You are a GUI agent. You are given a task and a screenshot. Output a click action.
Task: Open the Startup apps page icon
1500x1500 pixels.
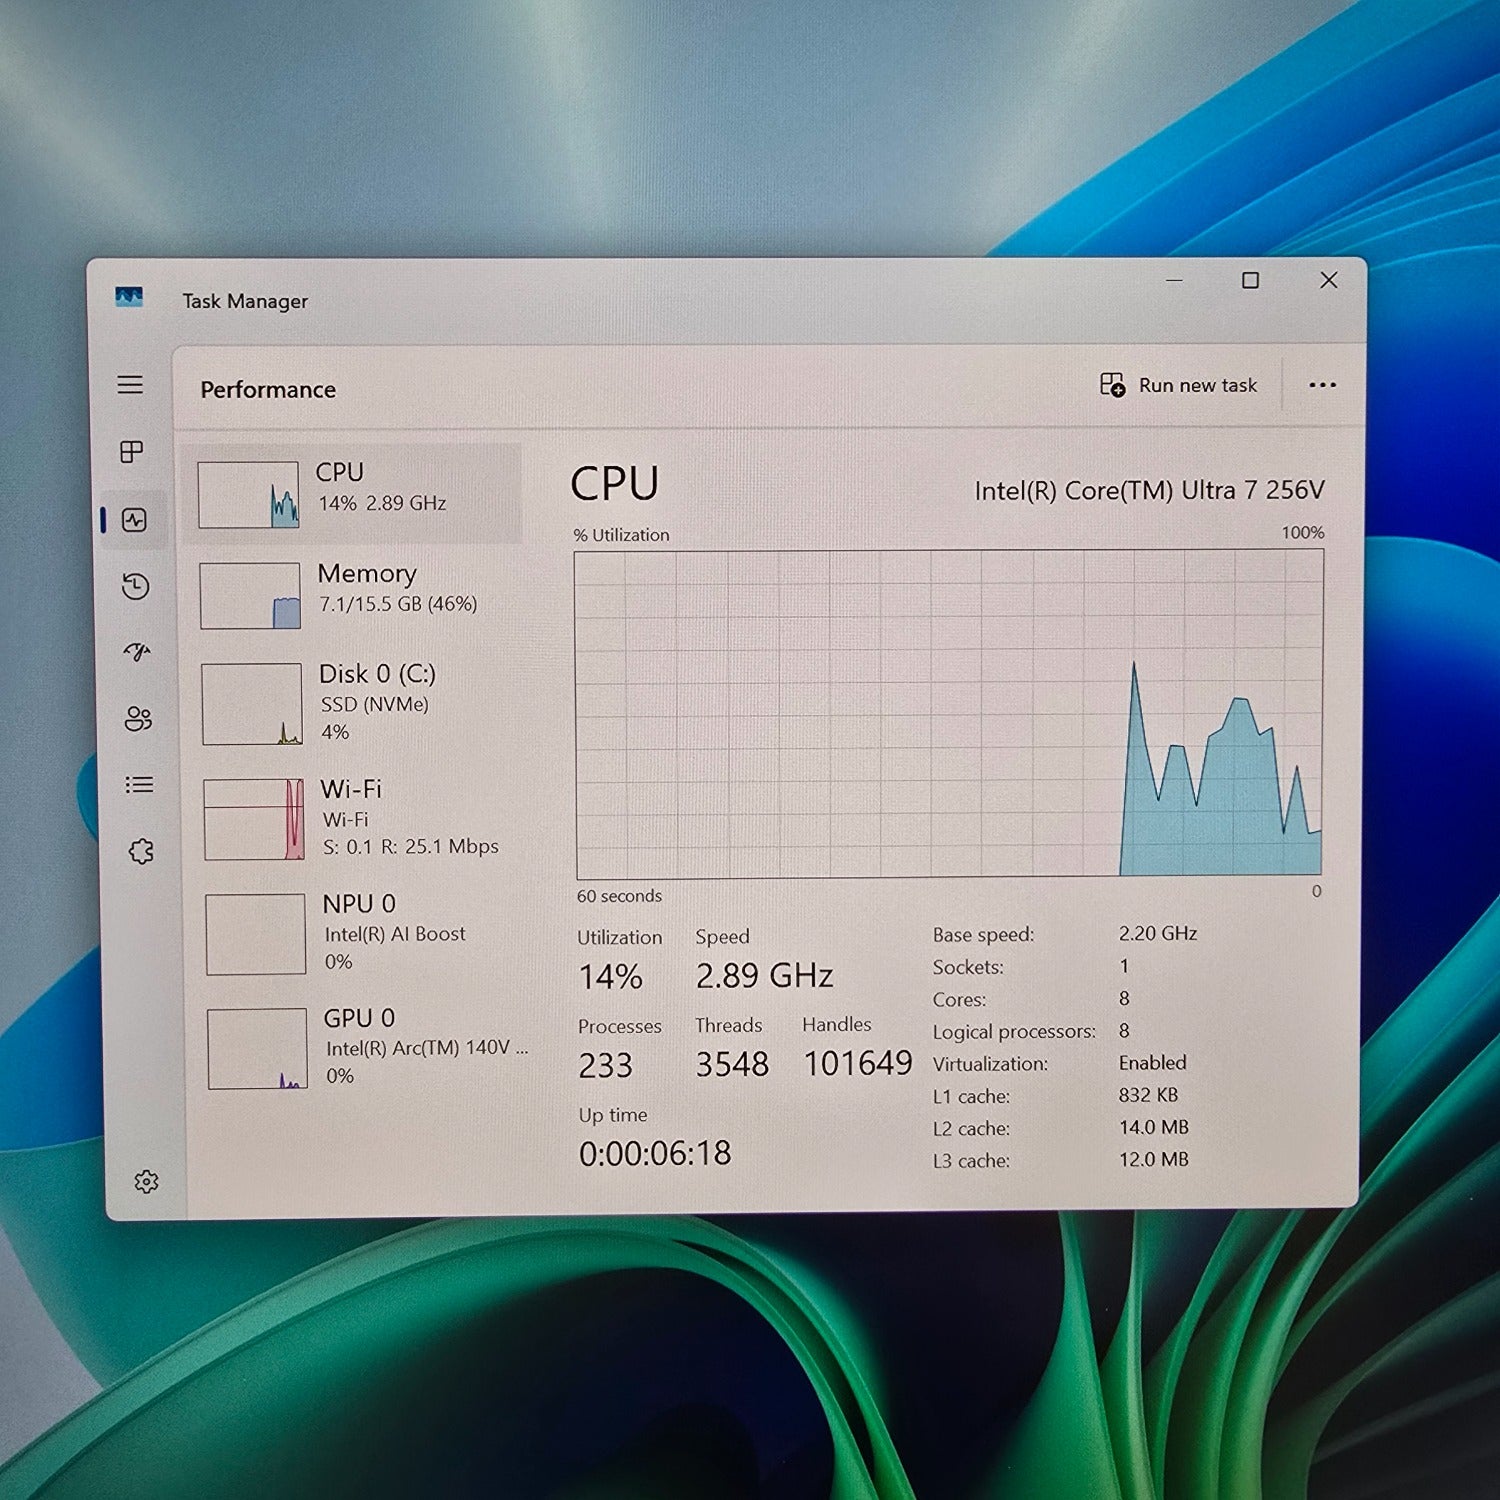click(x=137, y=652)
